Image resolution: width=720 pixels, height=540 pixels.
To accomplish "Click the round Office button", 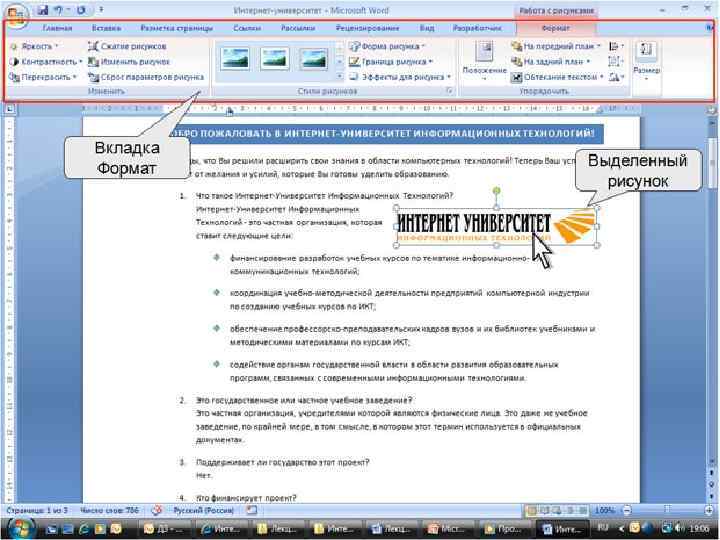I will tap(15, 14).
